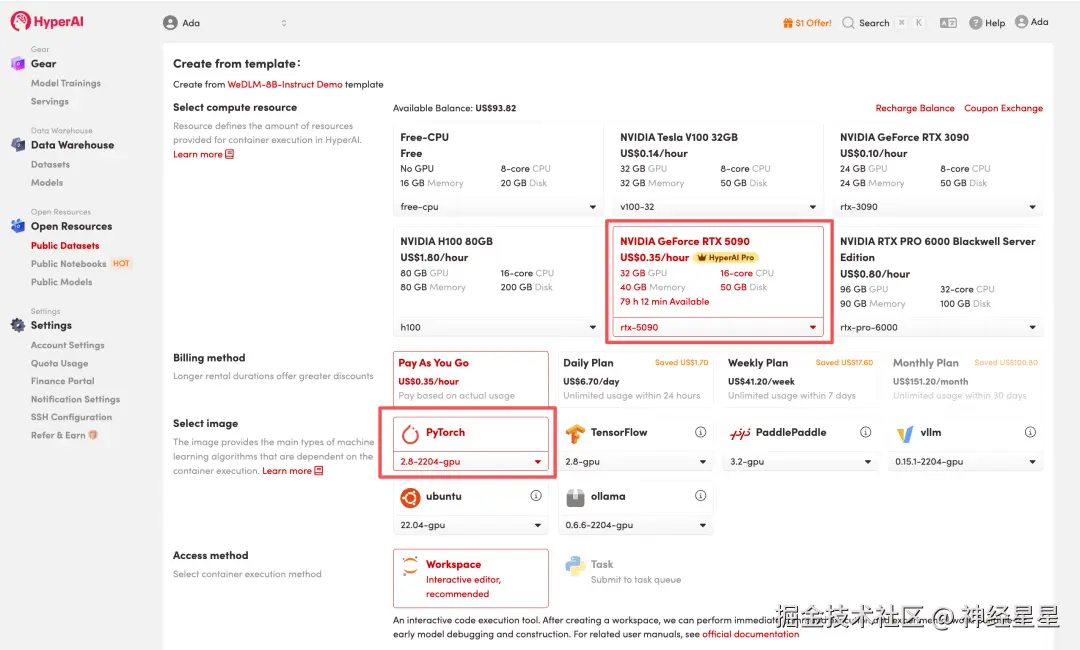Click the Gear section cube icon

pos(18,63)
